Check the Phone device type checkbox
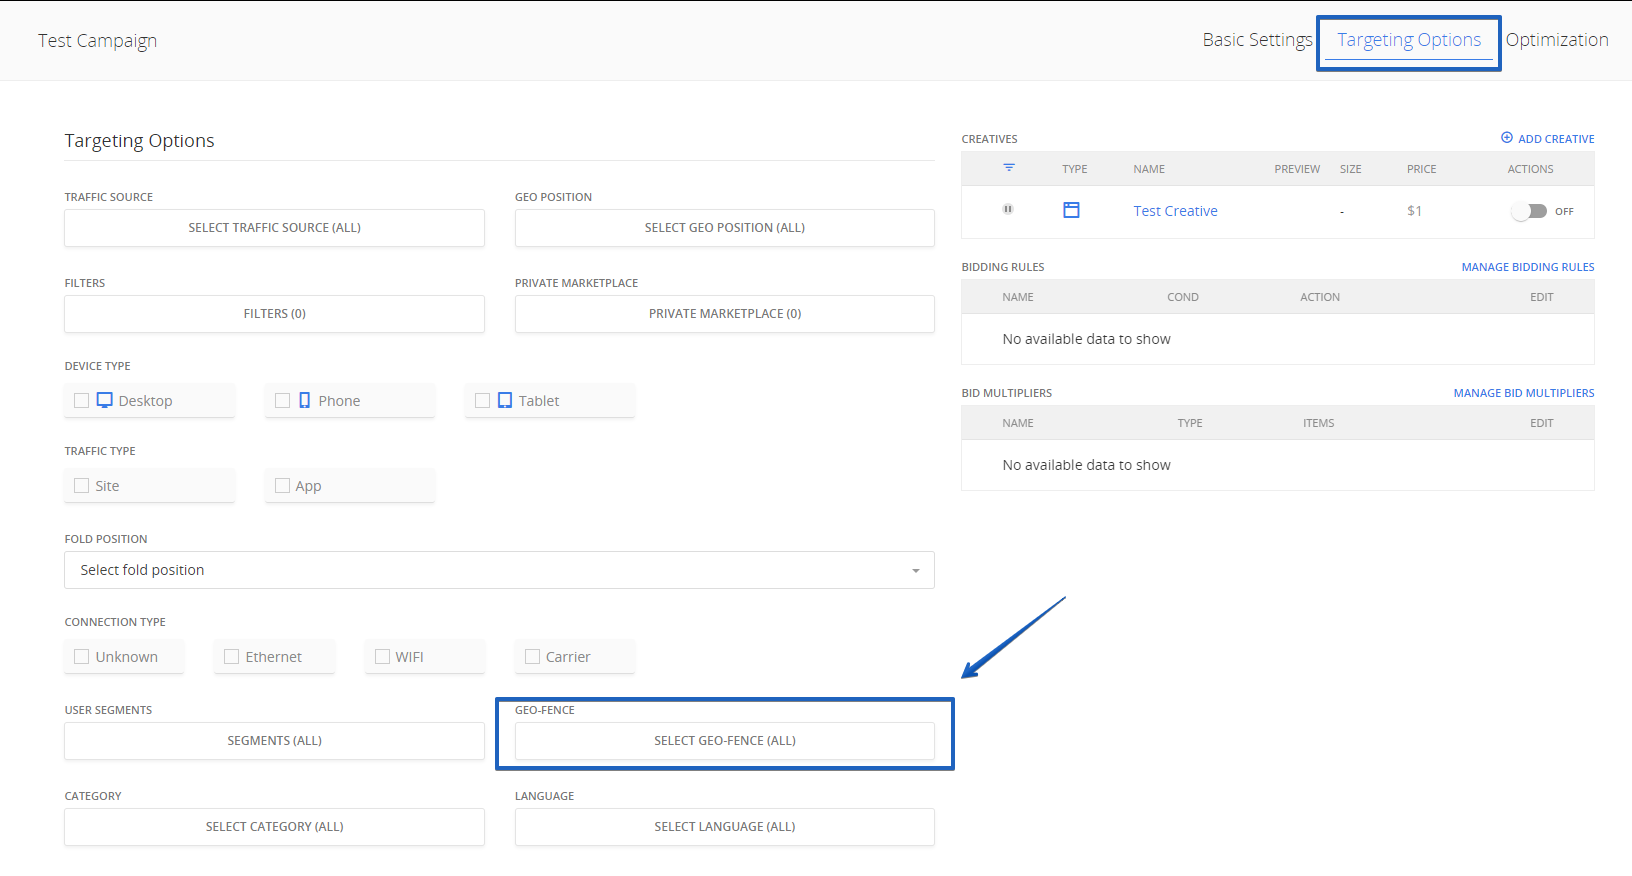This screenshot has height=876, width=1632. (282, 400)
